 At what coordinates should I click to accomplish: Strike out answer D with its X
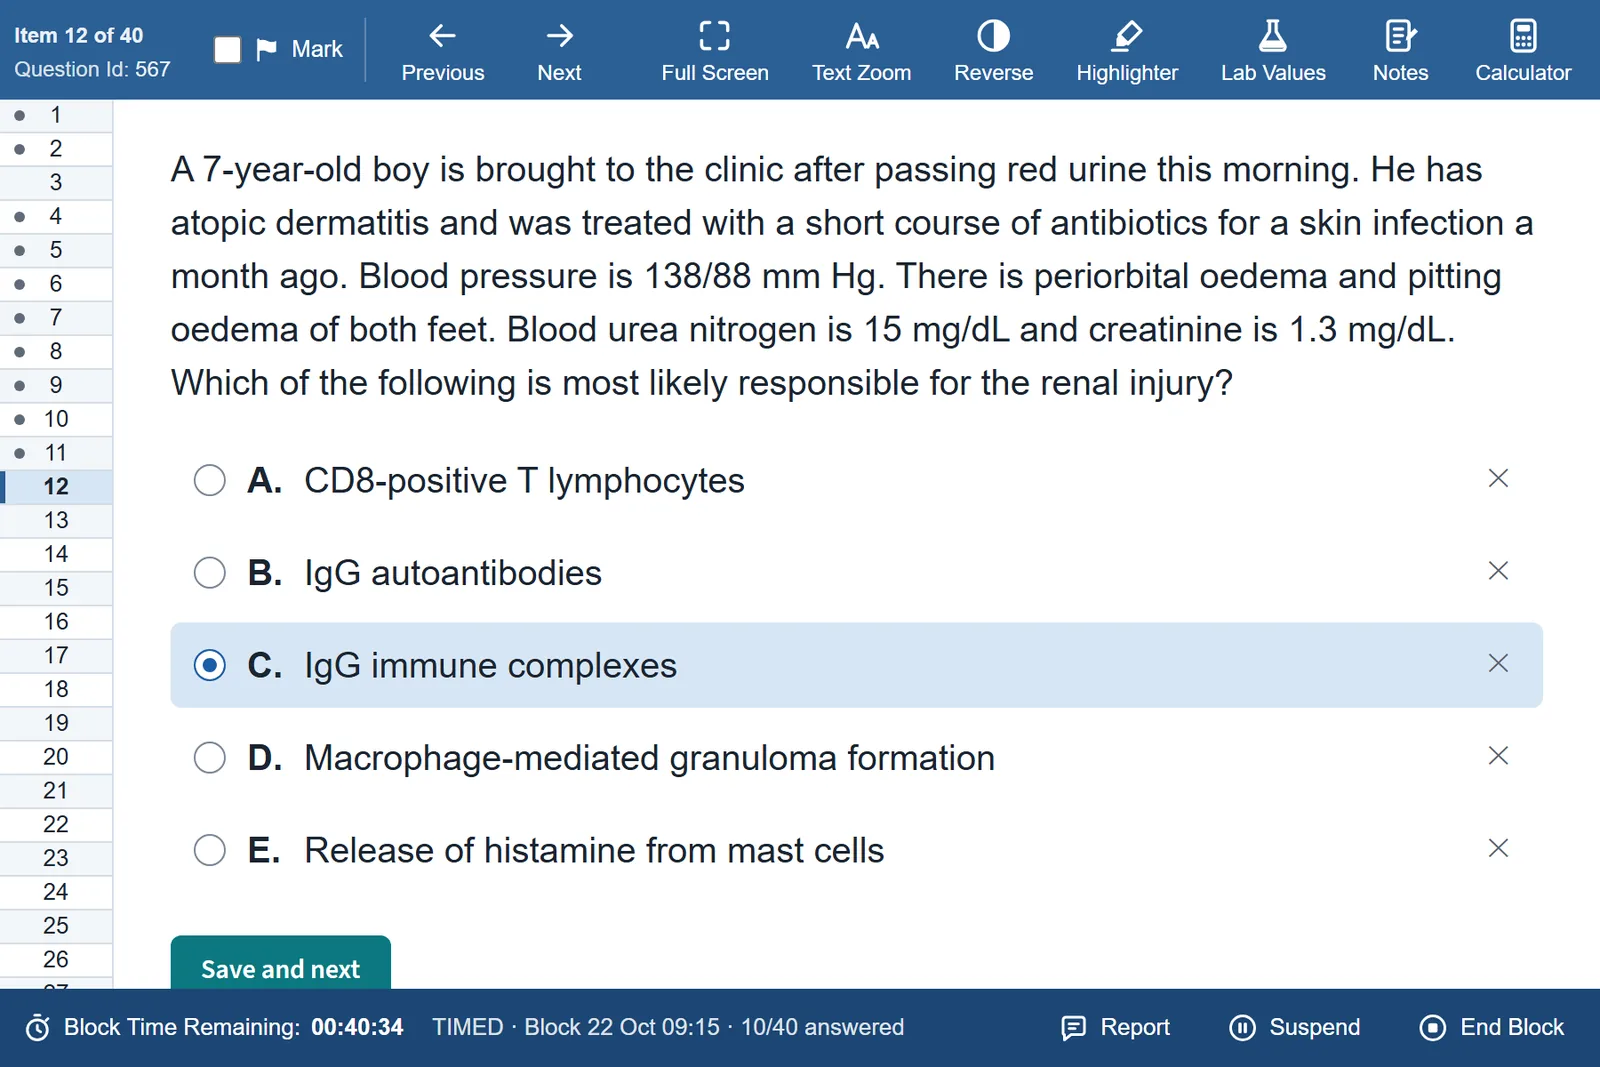tap(1498, 756)
